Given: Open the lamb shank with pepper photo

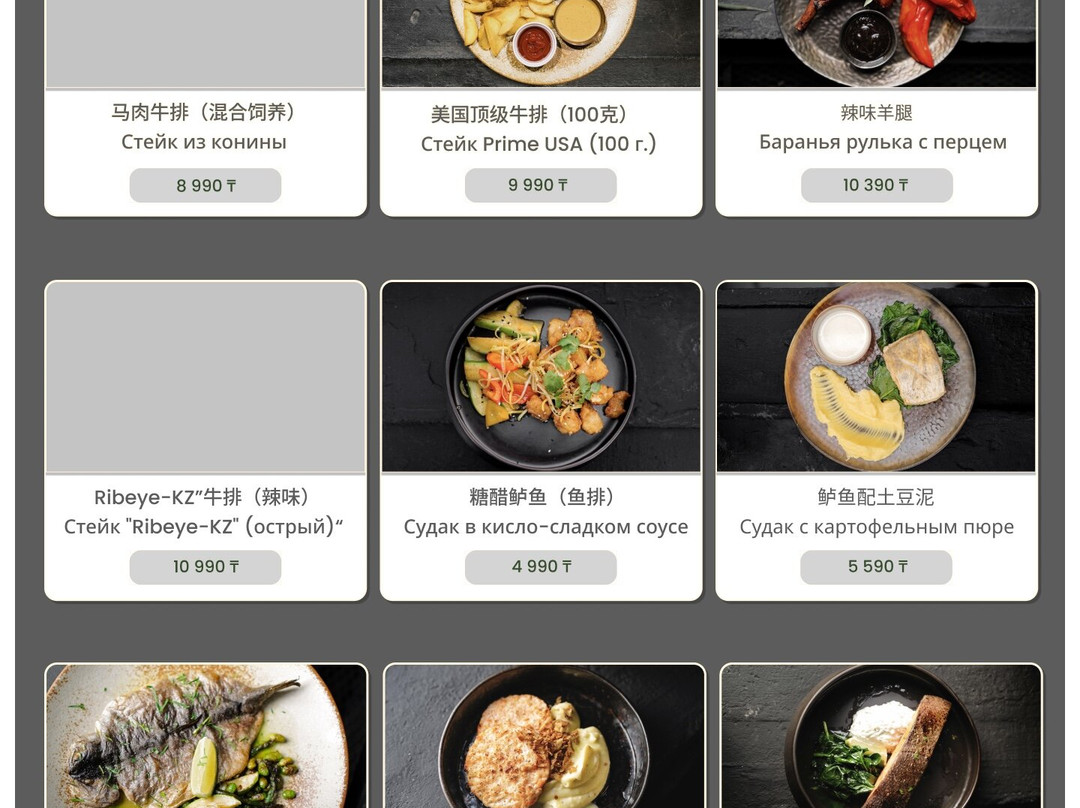Looking at the screenshot, I should [876, 43].
